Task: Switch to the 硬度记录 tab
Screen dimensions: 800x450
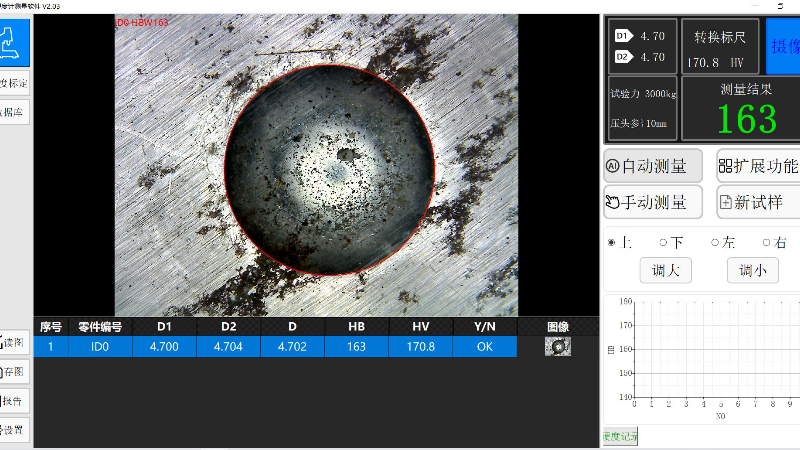Action: click(x=619, y=436)
